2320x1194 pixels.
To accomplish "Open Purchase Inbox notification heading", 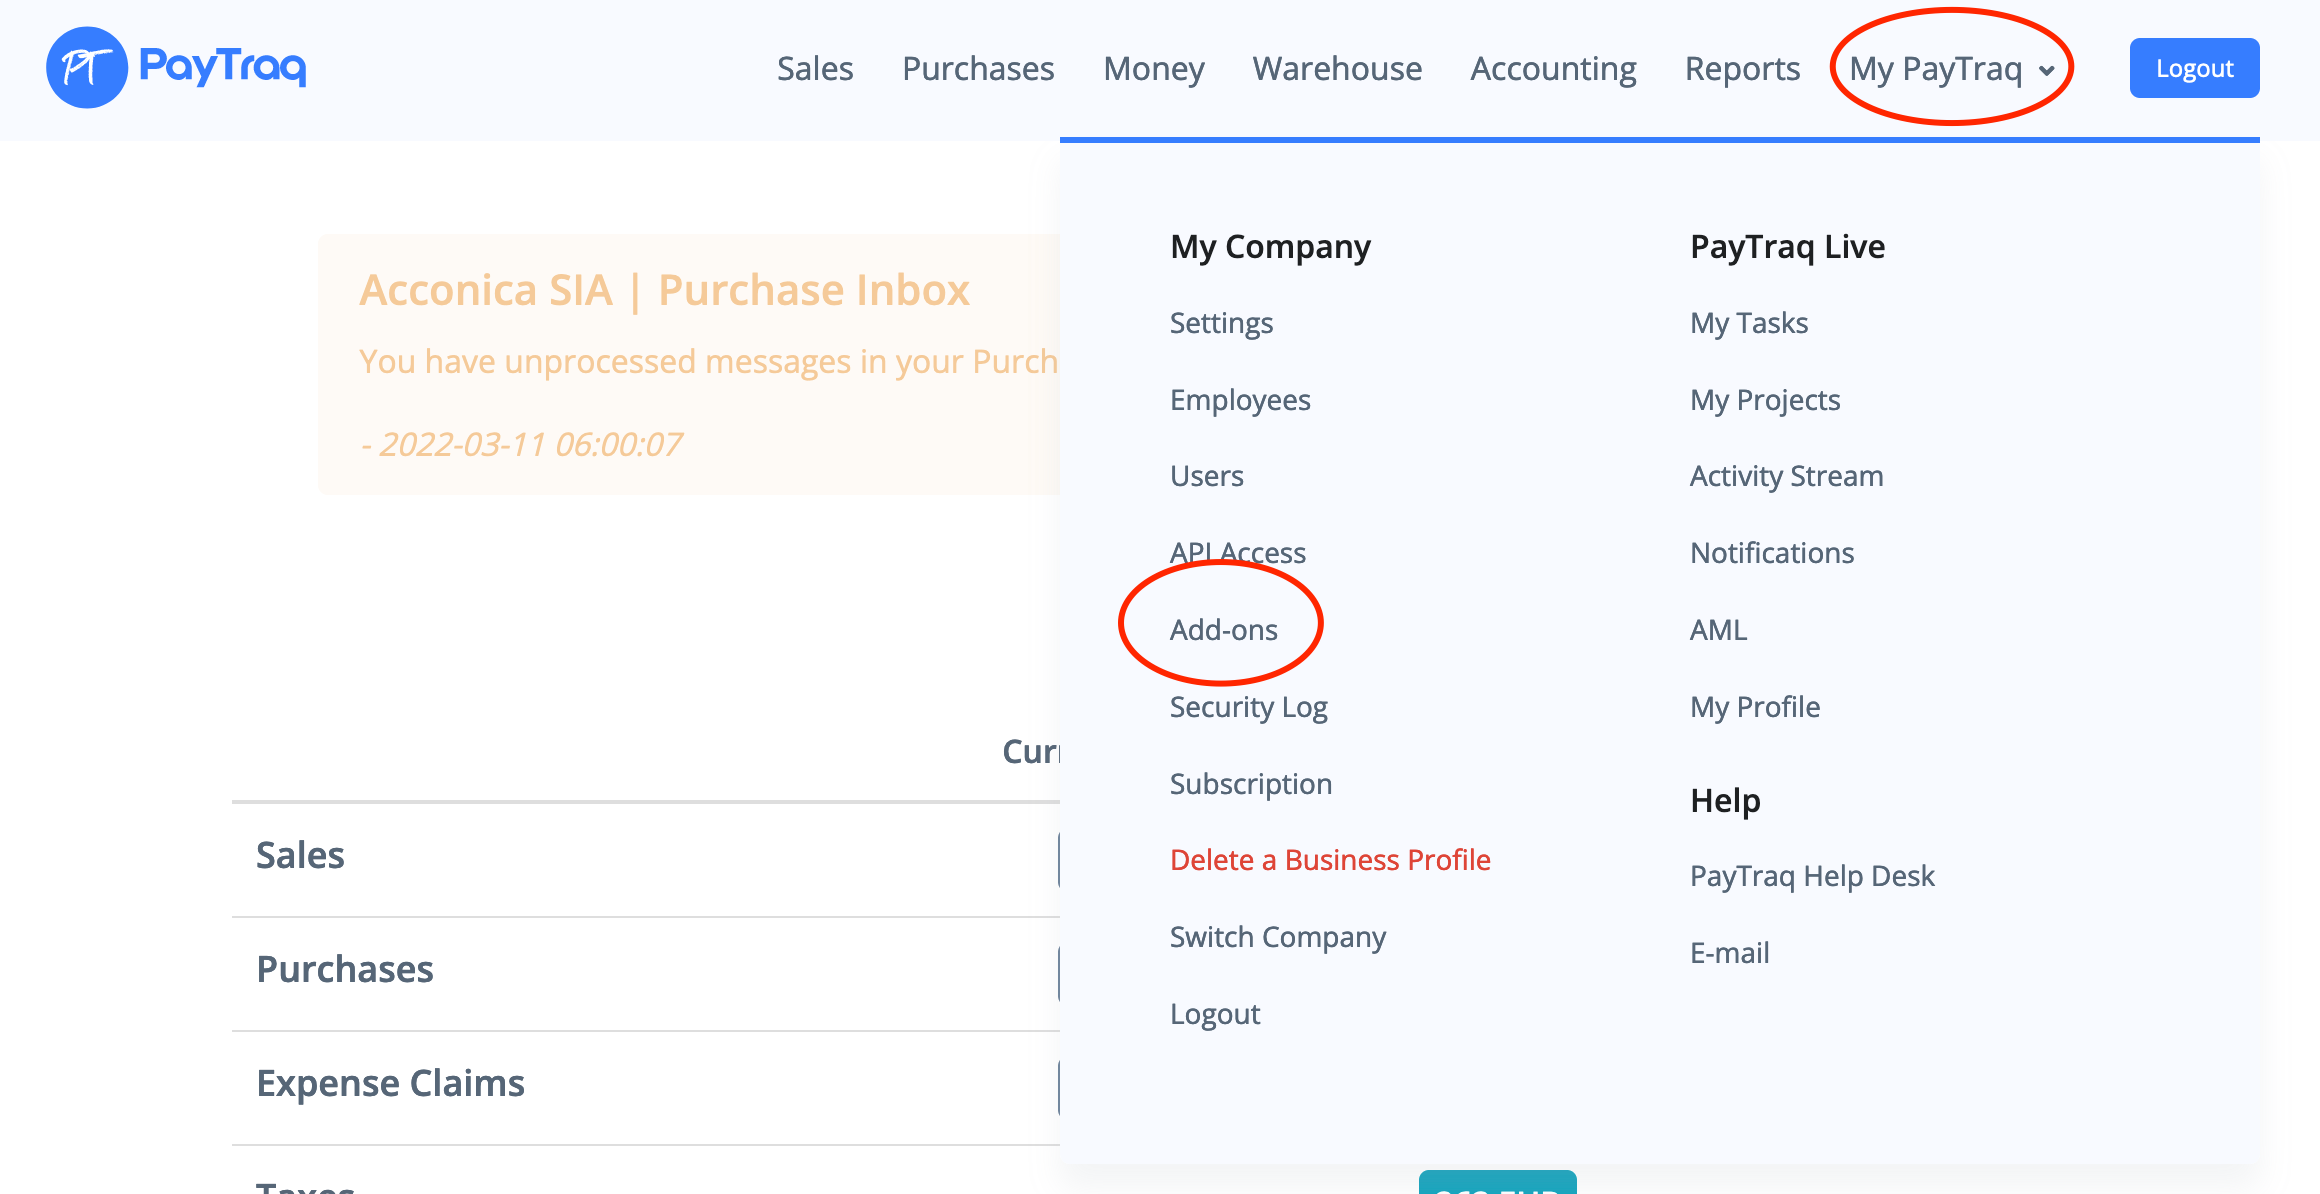I will coord(664,290).
